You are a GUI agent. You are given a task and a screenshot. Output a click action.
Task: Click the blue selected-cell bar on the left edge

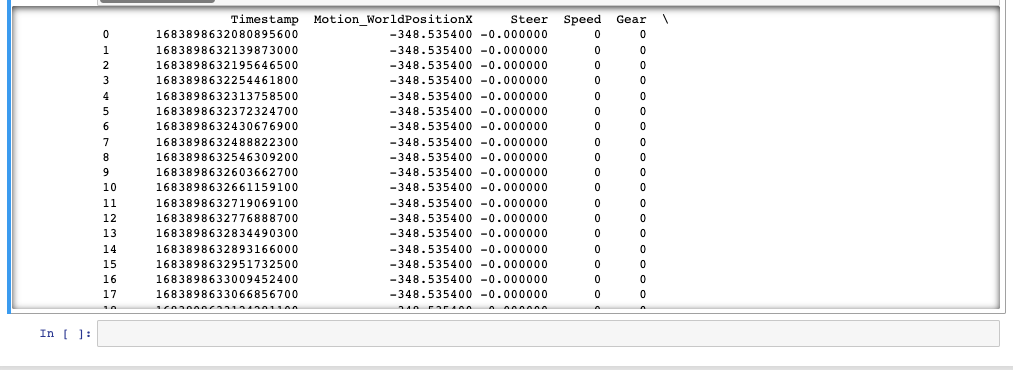click(10, 157)
